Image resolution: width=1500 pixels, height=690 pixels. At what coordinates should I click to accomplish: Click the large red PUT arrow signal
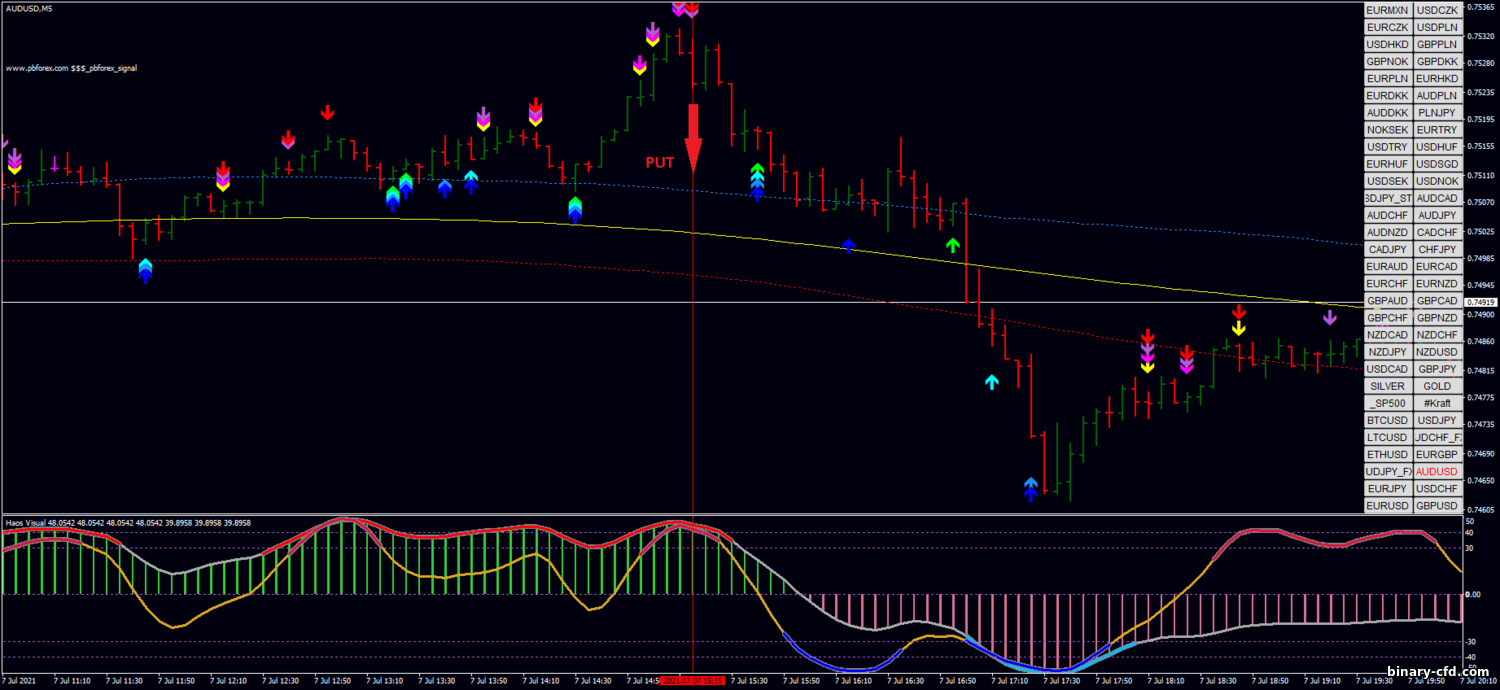693,138
